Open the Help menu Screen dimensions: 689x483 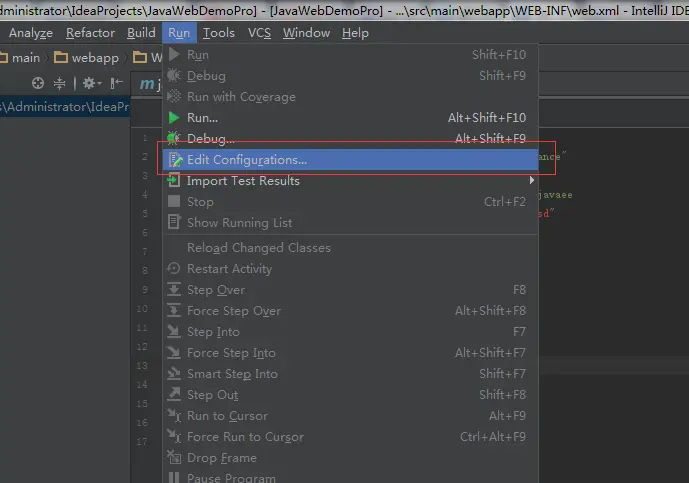(x=355, y=33)
